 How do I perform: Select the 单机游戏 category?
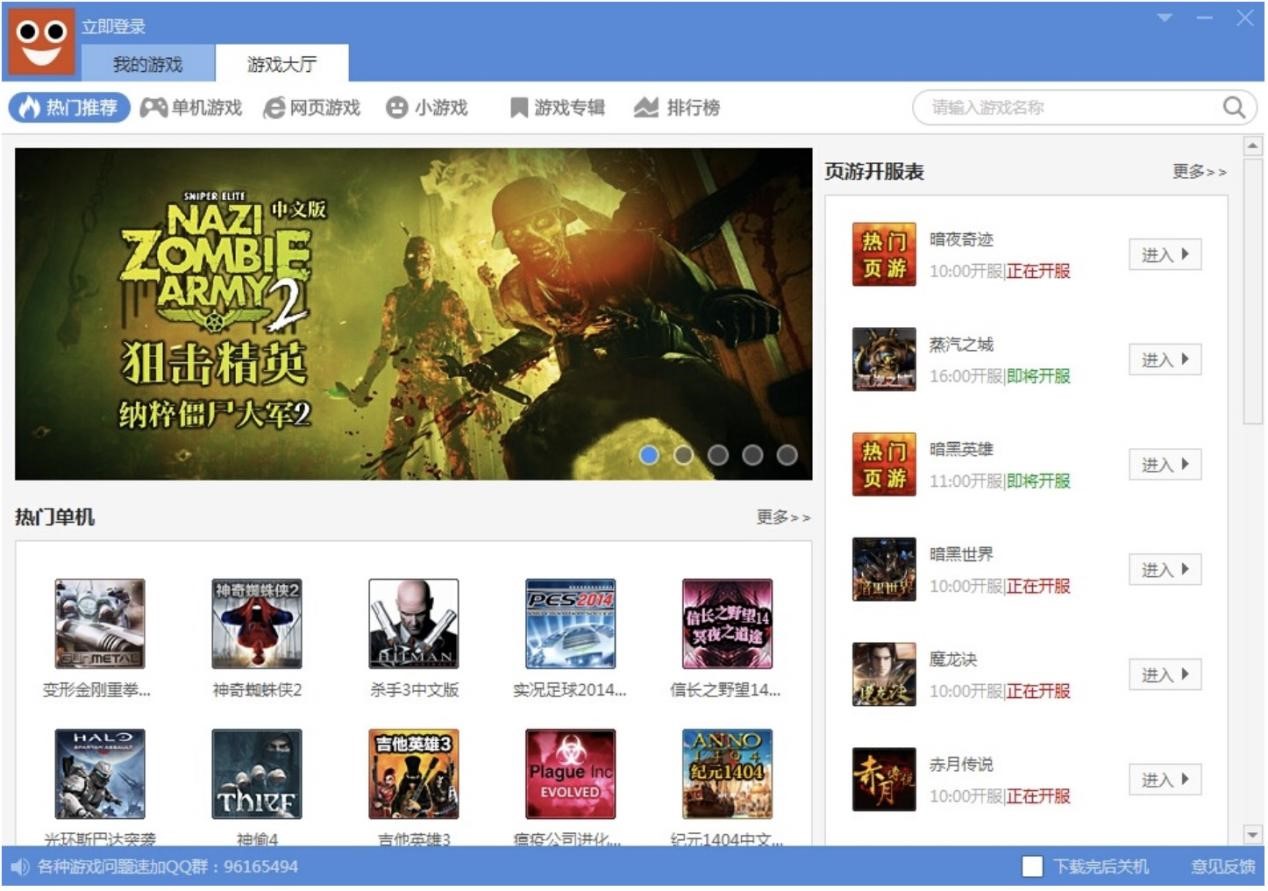[191, 107]
